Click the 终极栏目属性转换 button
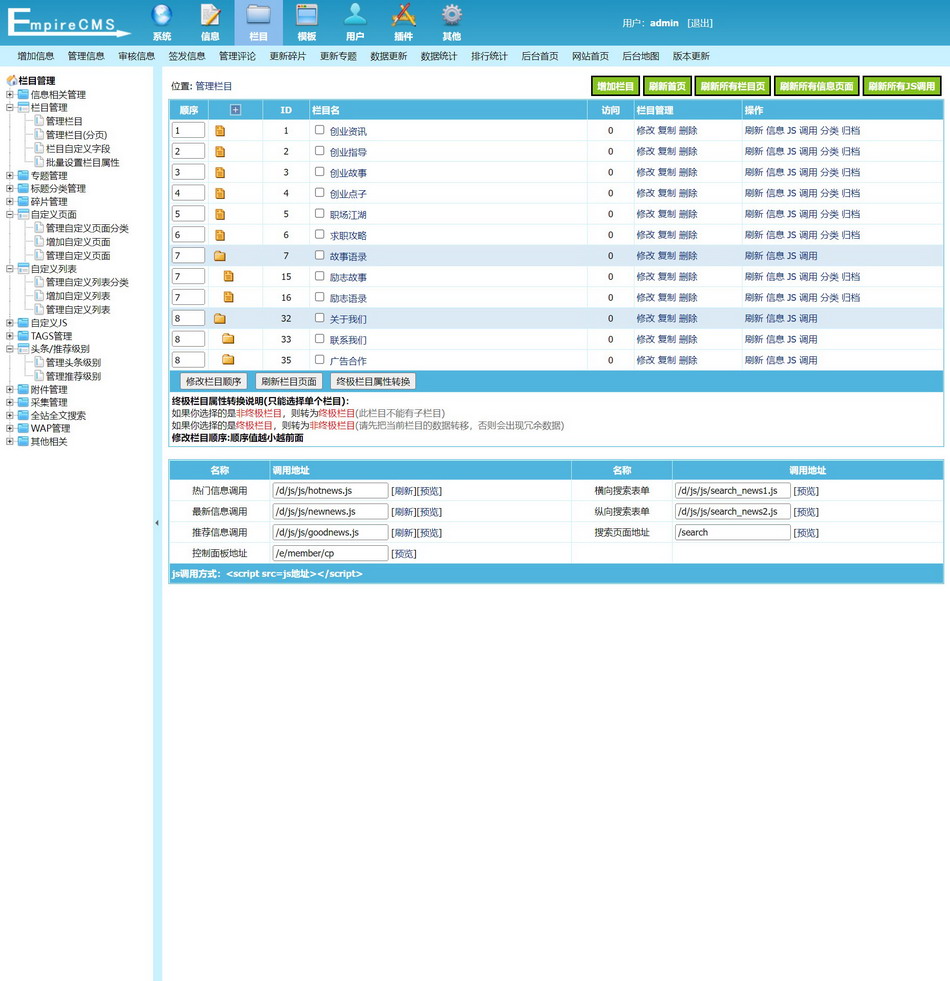Viewport: 950px width, 981px height. click(x=373, y=382)
